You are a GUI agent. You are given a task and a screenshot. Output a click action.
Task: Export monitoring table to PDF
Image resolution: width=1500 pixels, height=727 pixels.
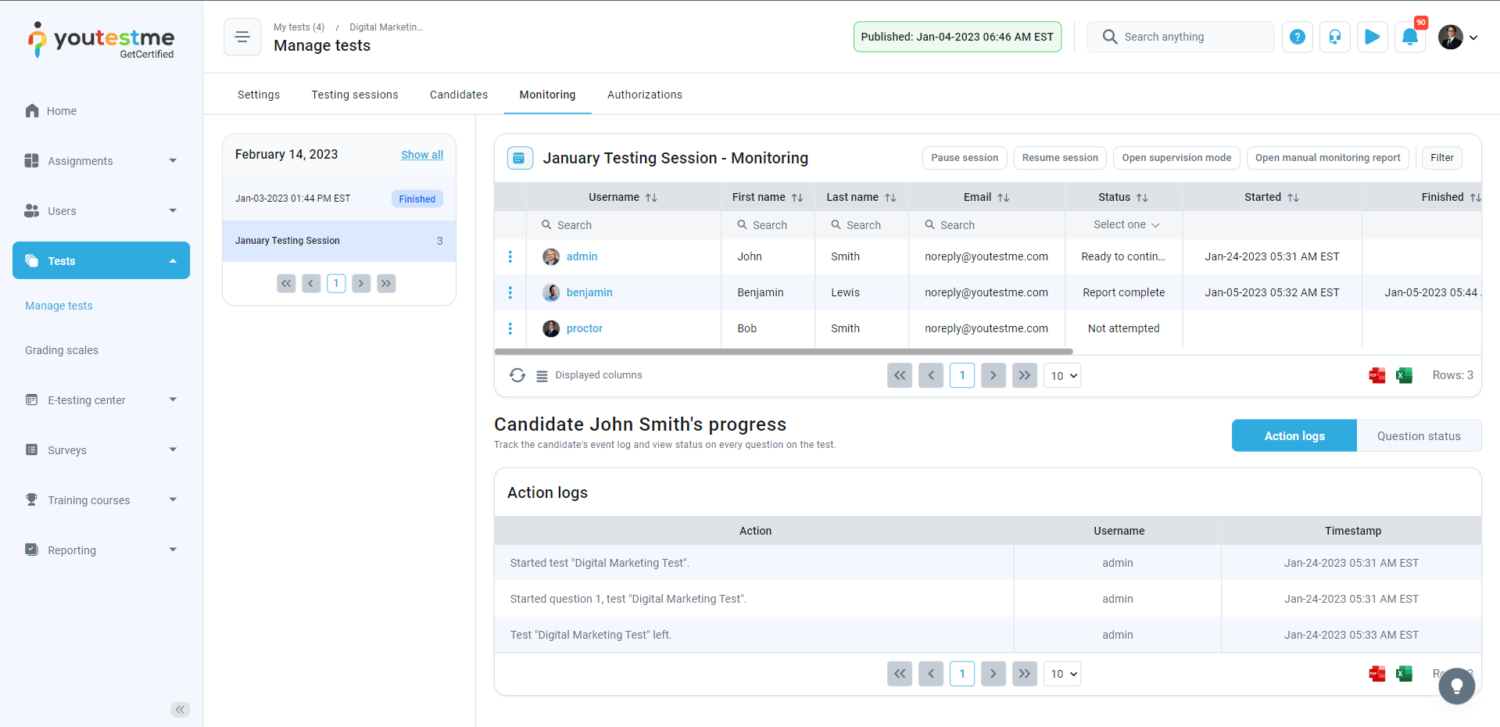(x=1377, y=375)
